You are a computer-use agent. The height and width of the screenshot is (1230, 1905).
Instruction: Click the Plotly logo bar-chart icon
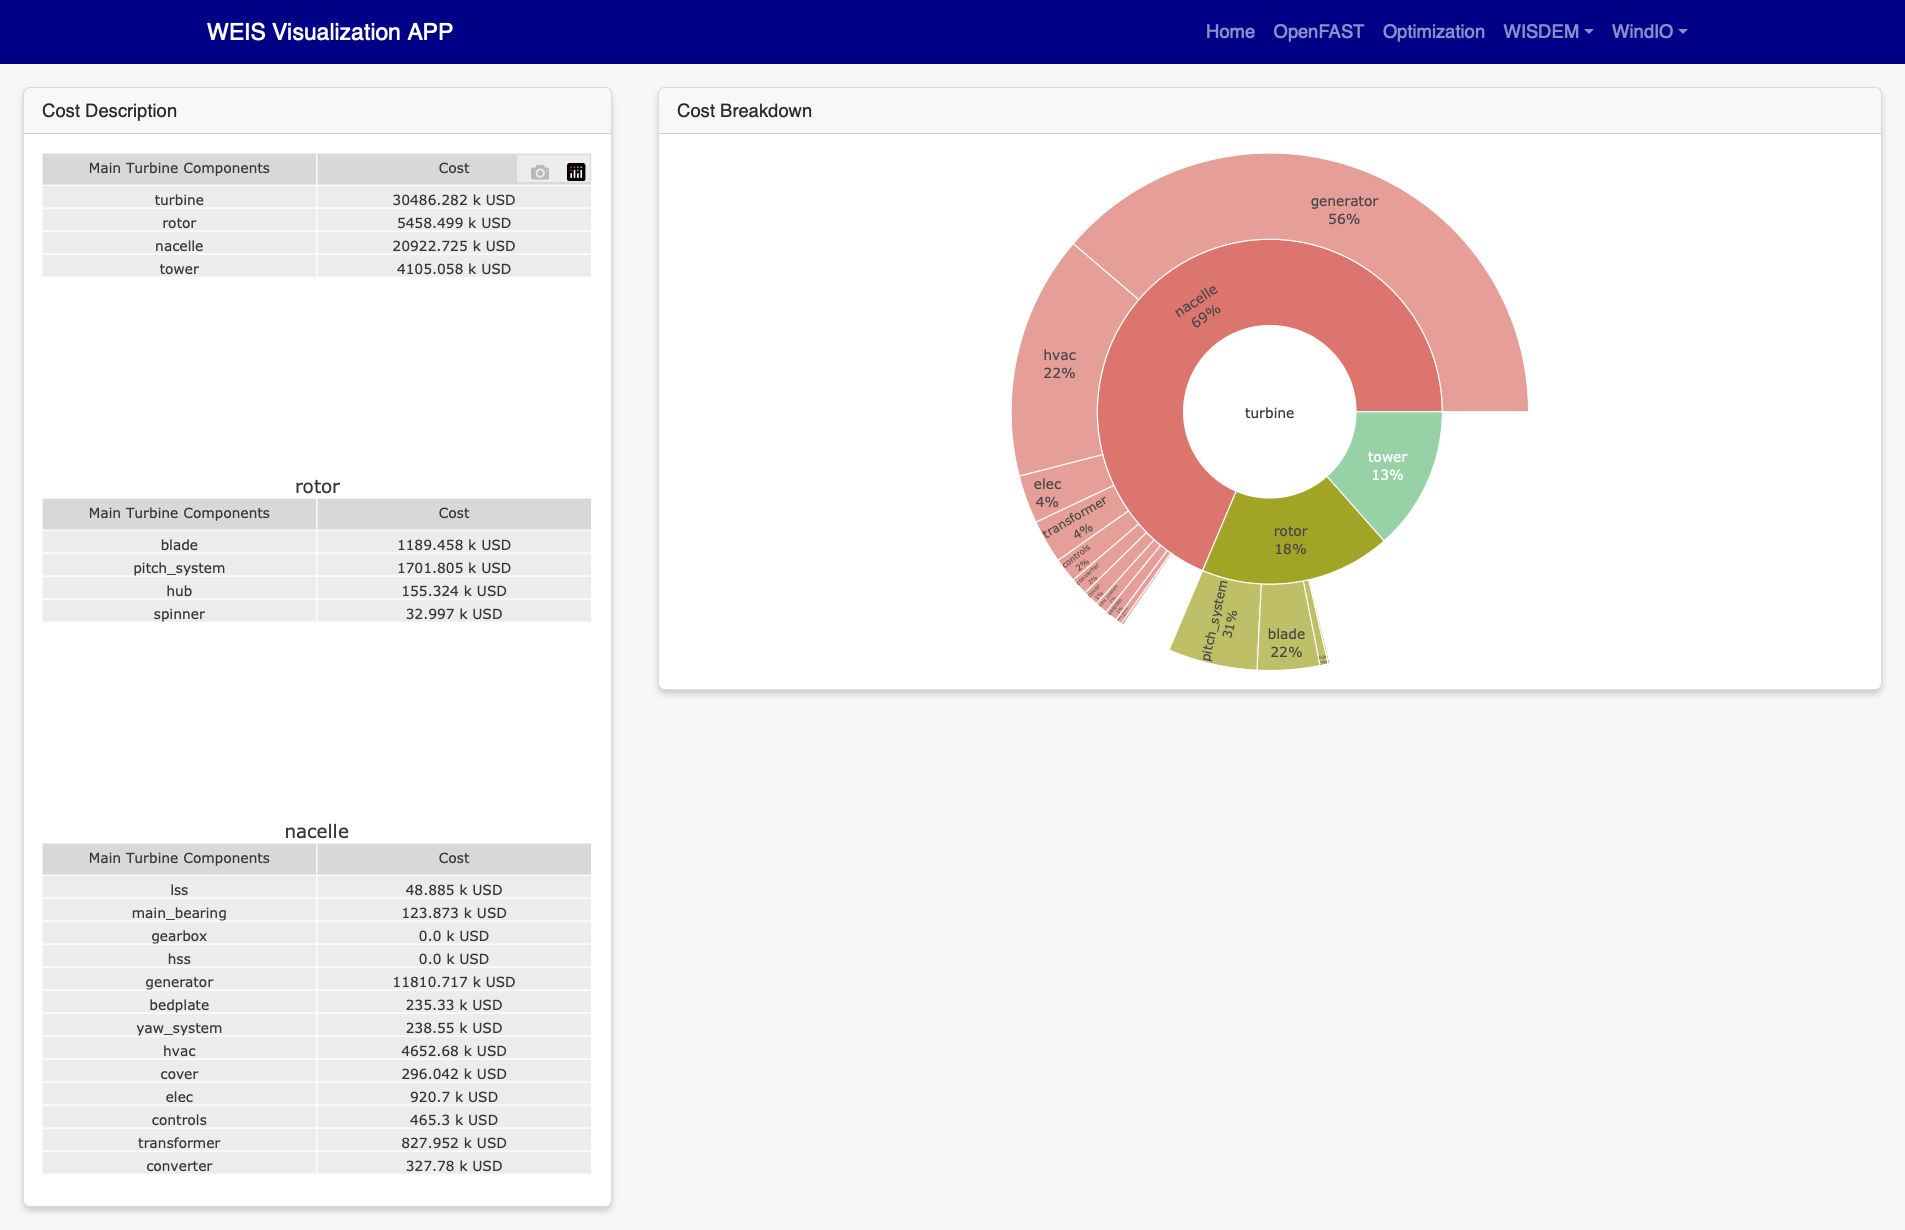pos(576,172)
